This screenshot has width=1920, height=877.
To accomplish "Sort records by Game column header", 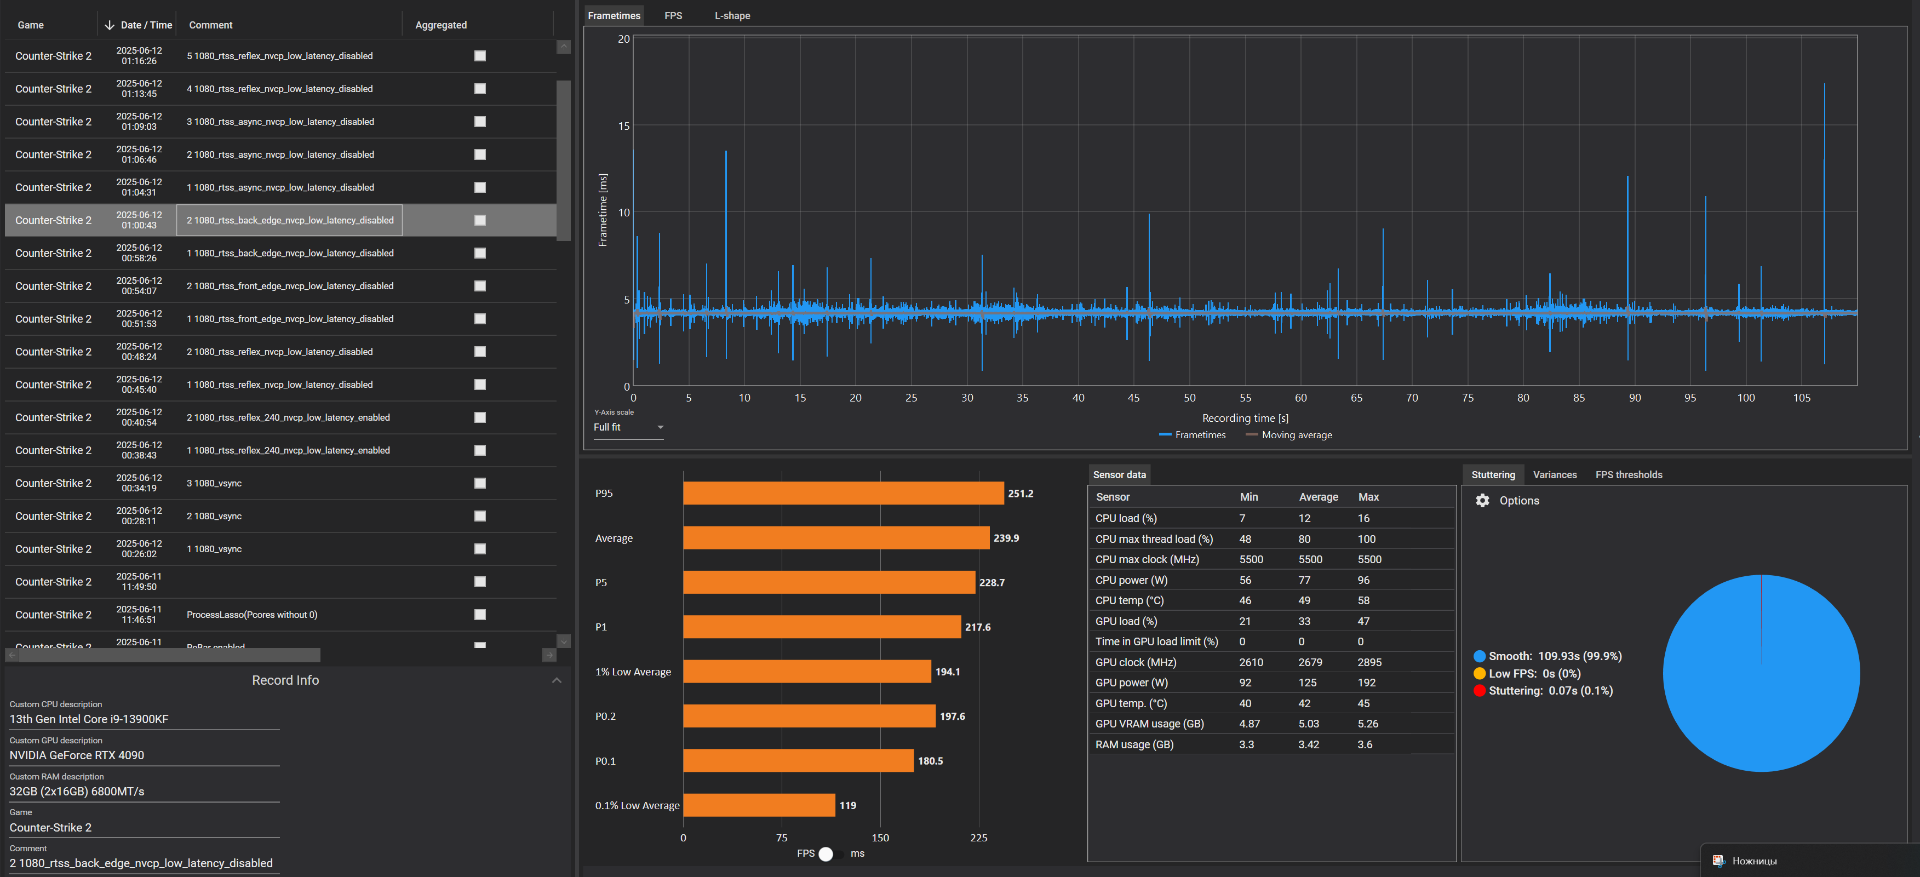I will pos(30,25).
